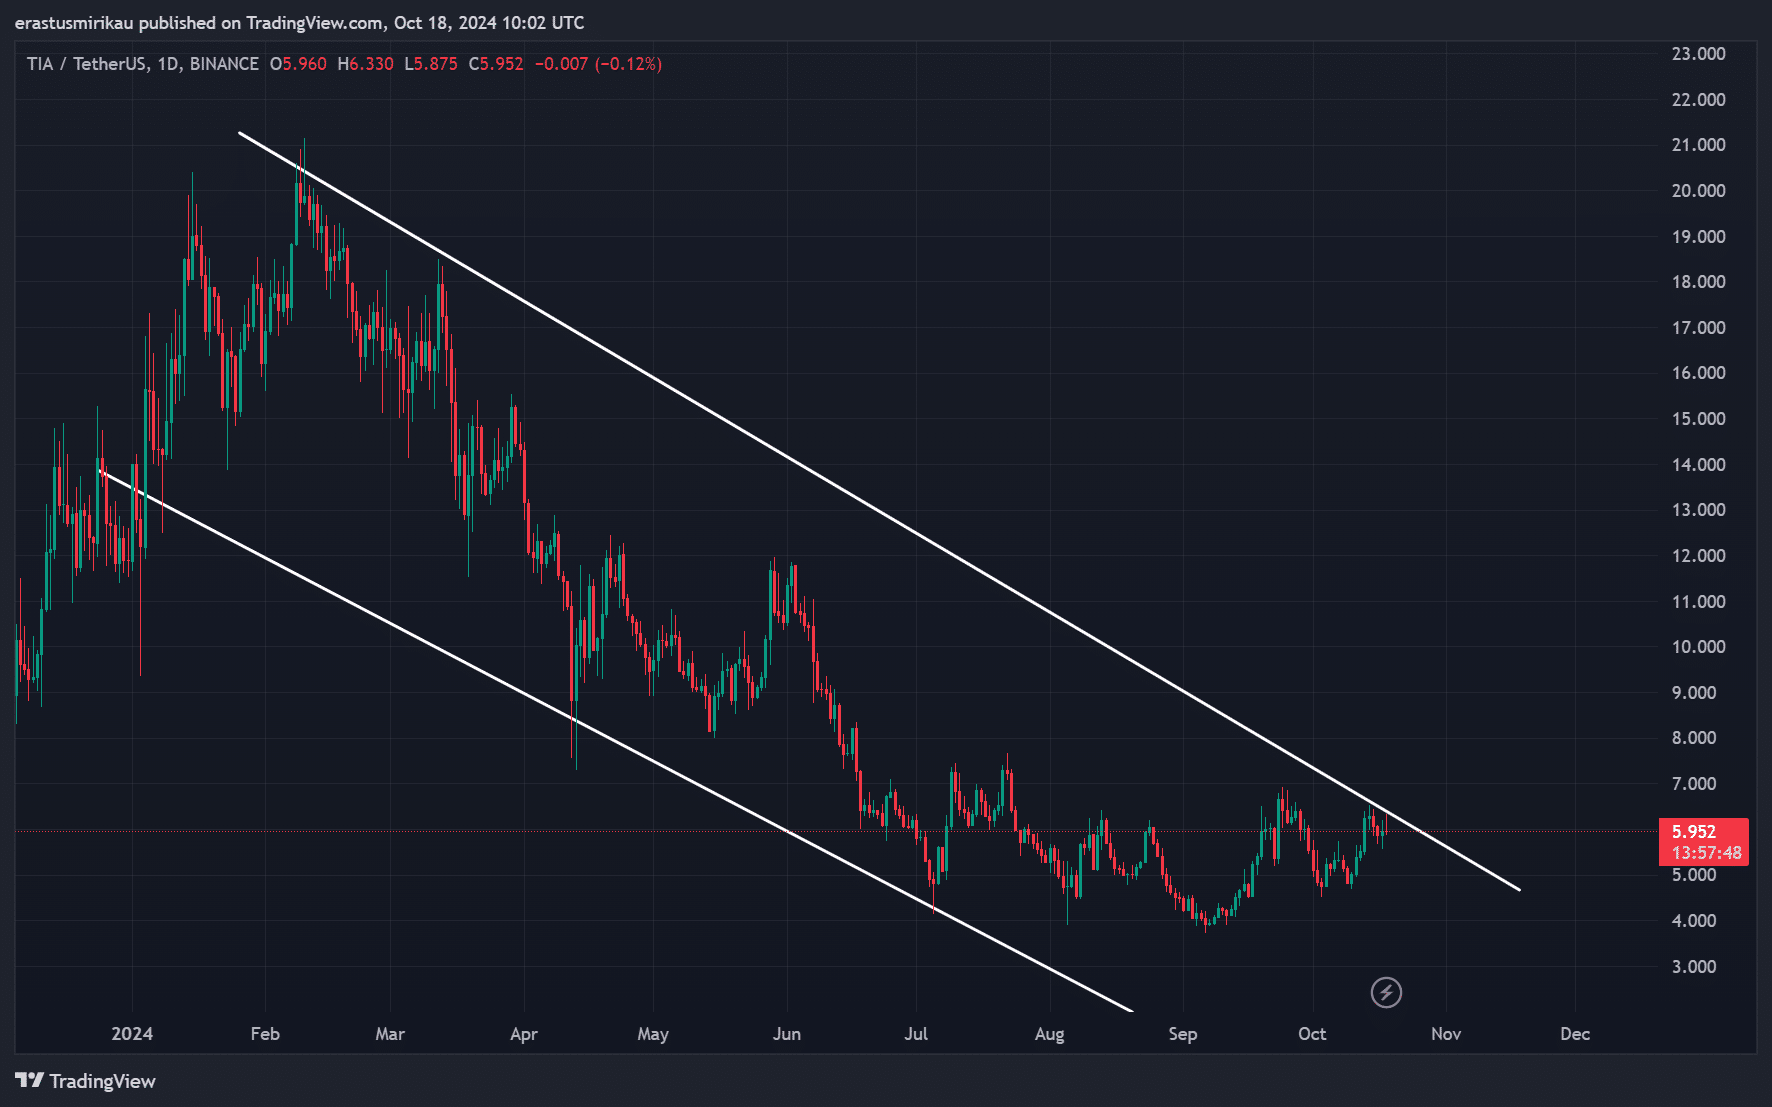This screenshot has height=1107, width=1772.
Task: Click the current price label 5.952
Action: (x=1694, y=832)
